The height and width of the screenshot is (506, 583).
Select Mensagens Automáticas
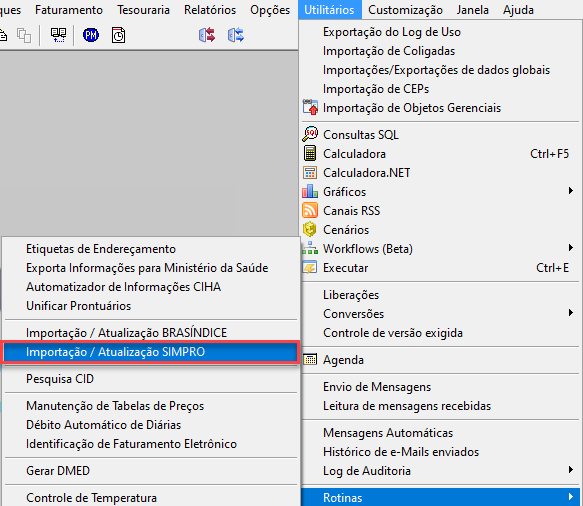point(440,433)
